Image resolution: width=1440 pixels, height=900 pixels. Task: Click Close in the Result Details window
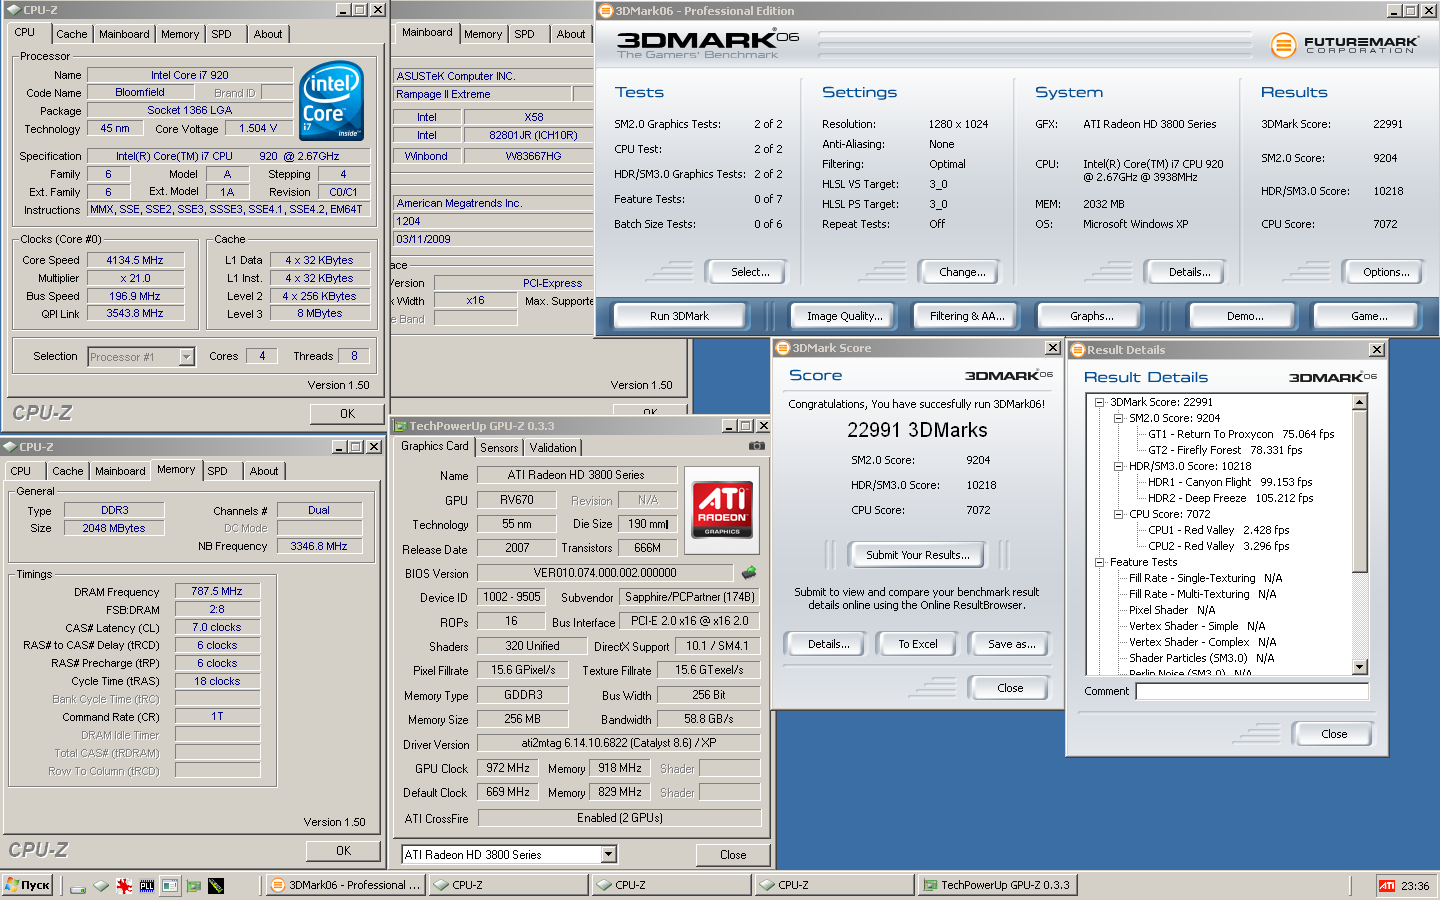click(x=1334, y=734)
